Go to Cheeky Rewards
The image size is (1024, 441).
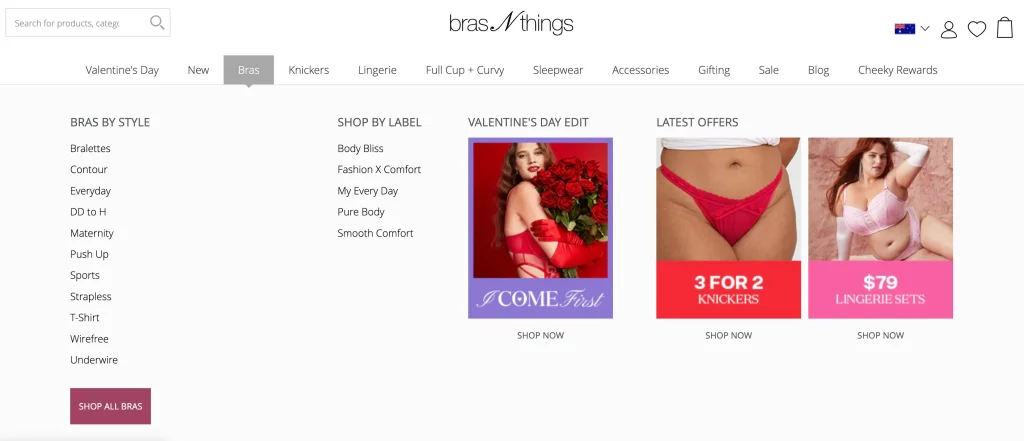pos(897,70)
